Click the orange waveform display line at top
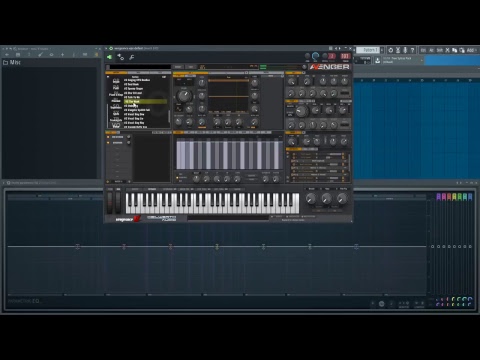 pos(229,80)
